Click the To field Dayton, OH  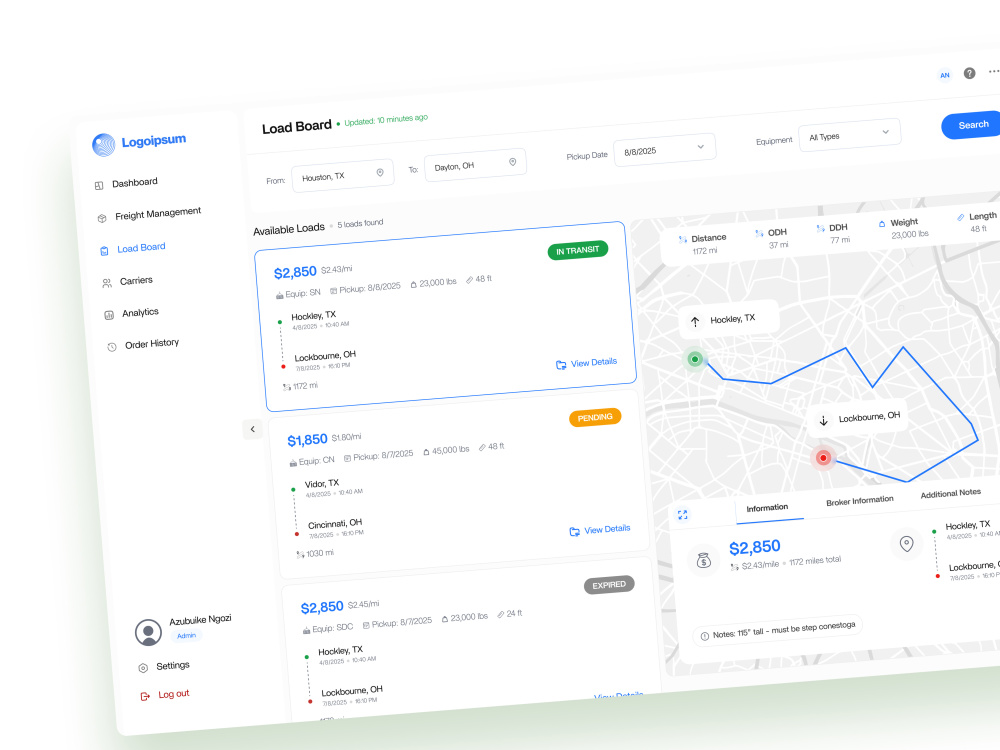(475, 165)
